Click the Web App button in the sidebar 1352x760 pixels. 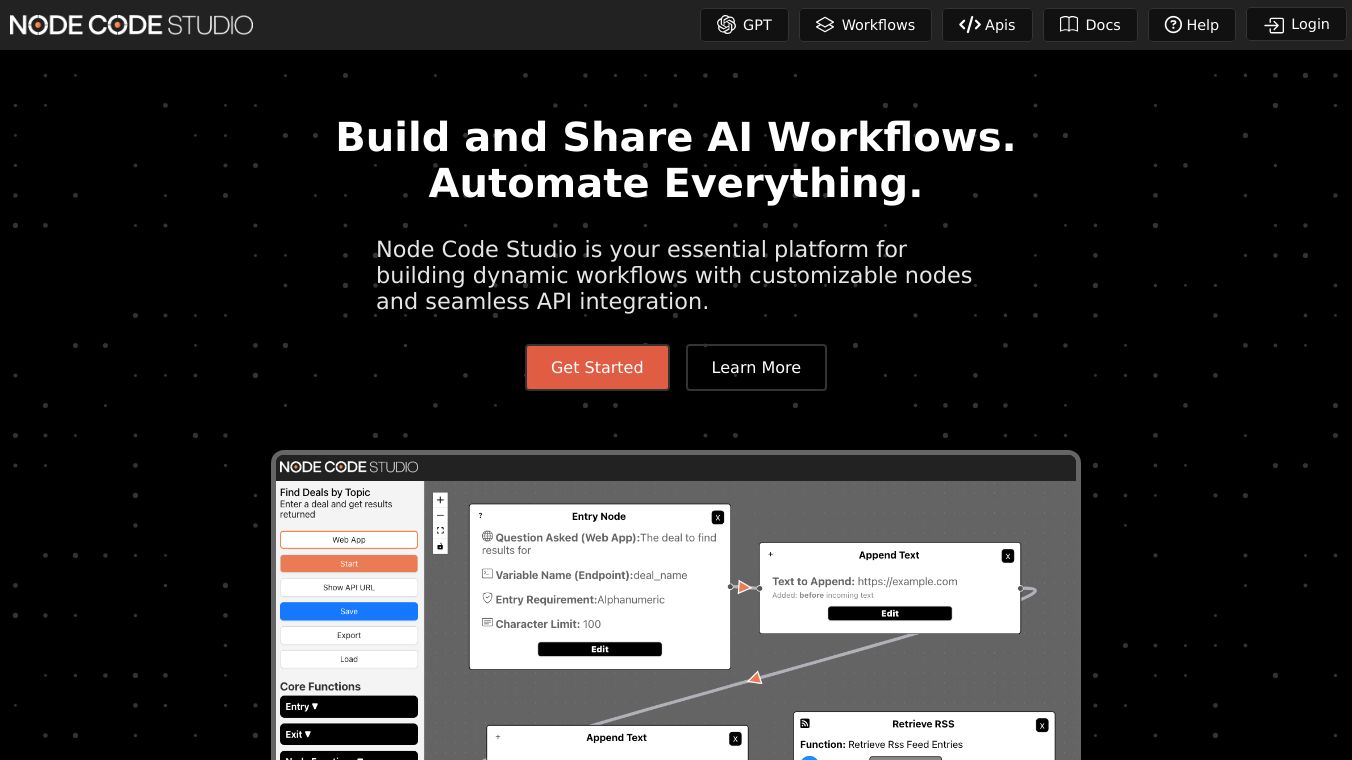click(x=349, y=540)
